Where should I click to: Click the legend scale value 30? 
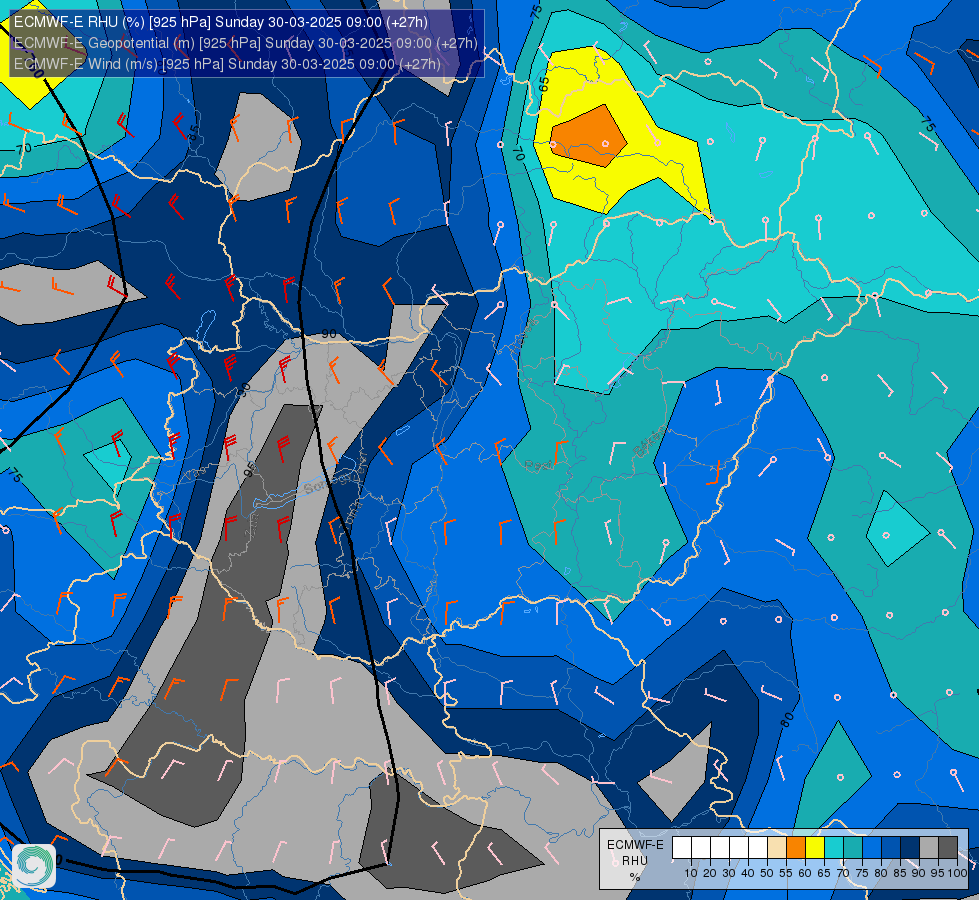coord(729,873)
